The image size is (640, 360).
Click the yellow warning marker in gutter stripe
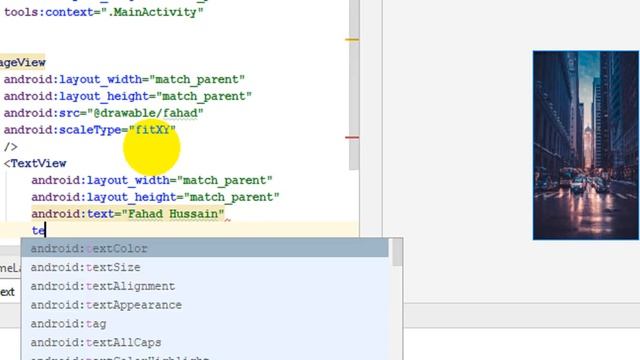[x=352, y=40]
